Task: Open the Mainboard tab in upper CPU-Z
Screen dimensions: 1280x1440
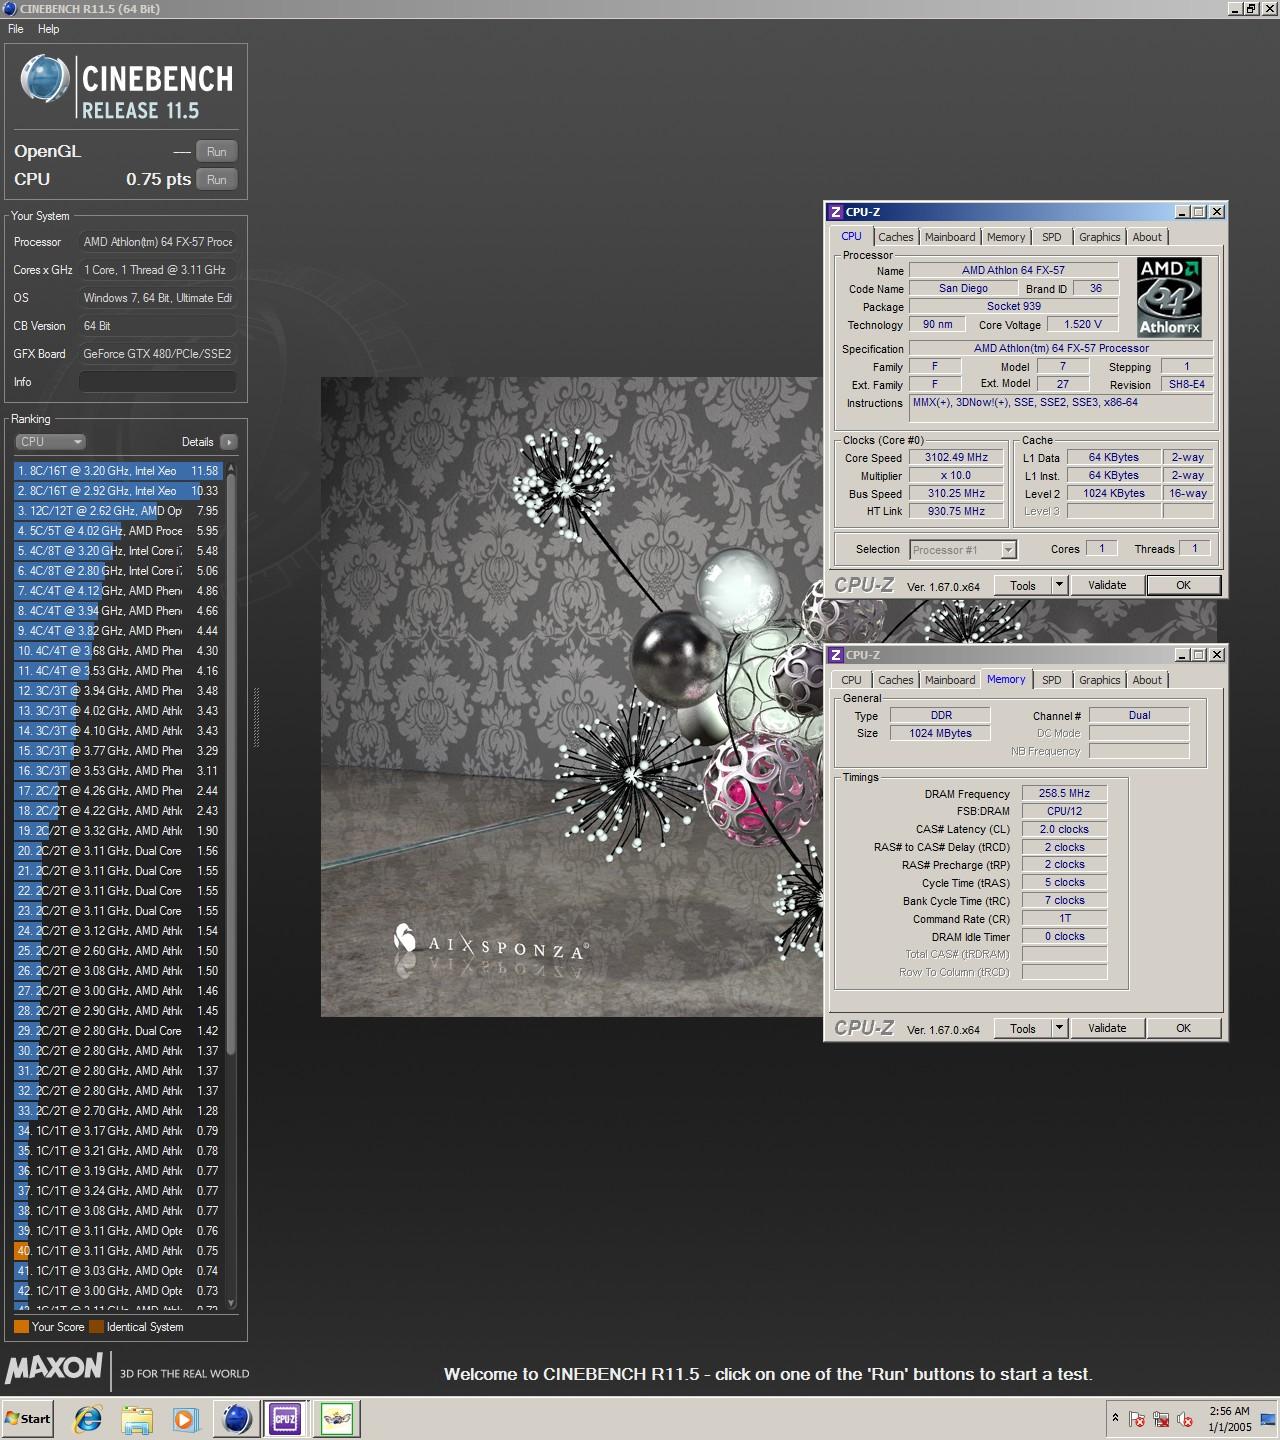Action: tap(949, 237)
